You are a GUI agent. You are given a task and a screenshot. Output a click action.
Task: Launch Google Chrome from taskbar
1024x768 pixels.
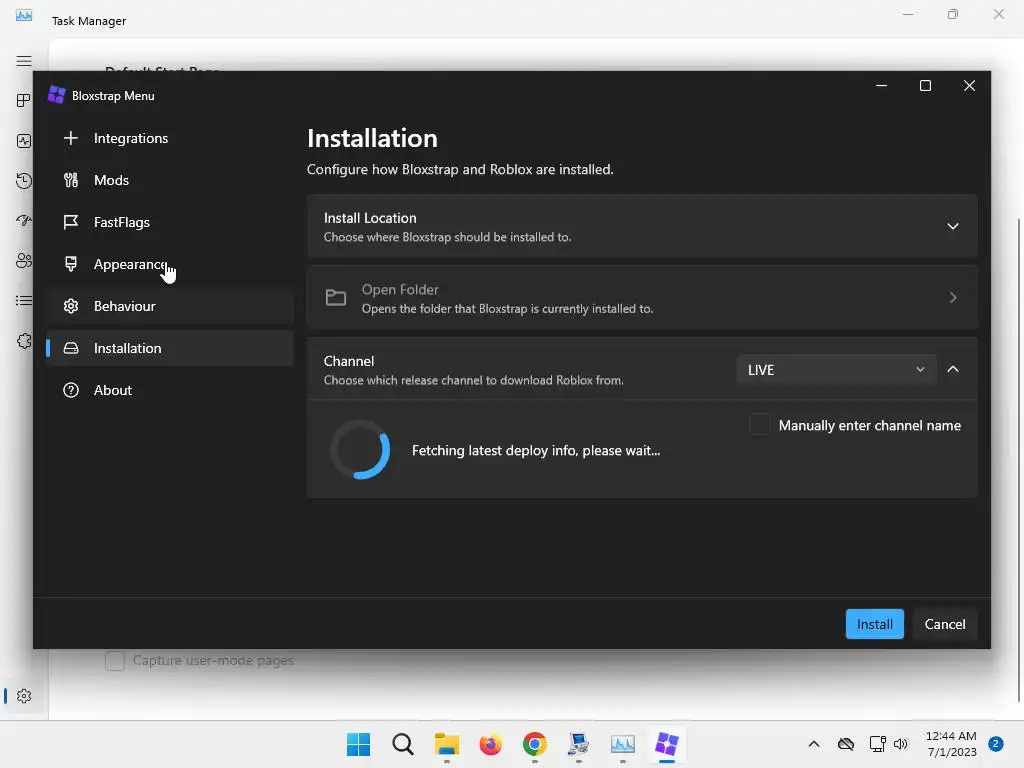point(534,744)
